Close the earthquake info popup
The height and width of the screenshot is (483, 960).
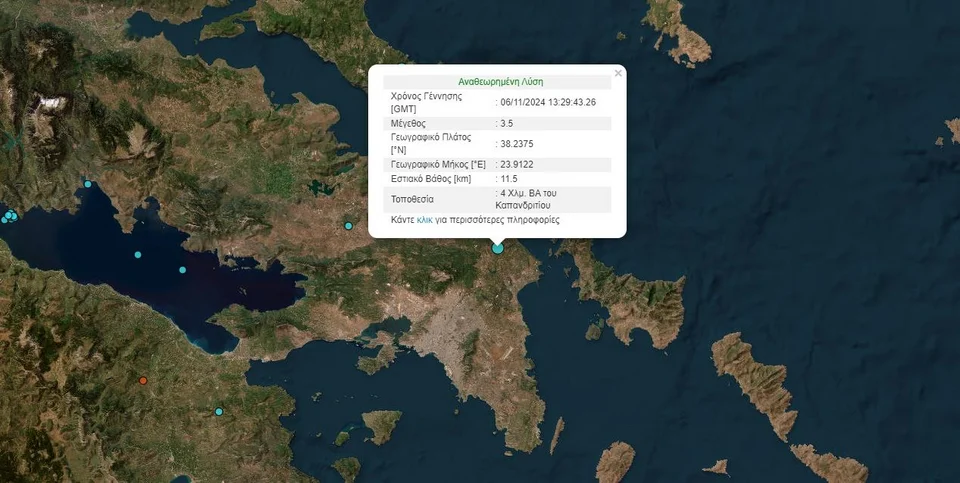[618, 73]
